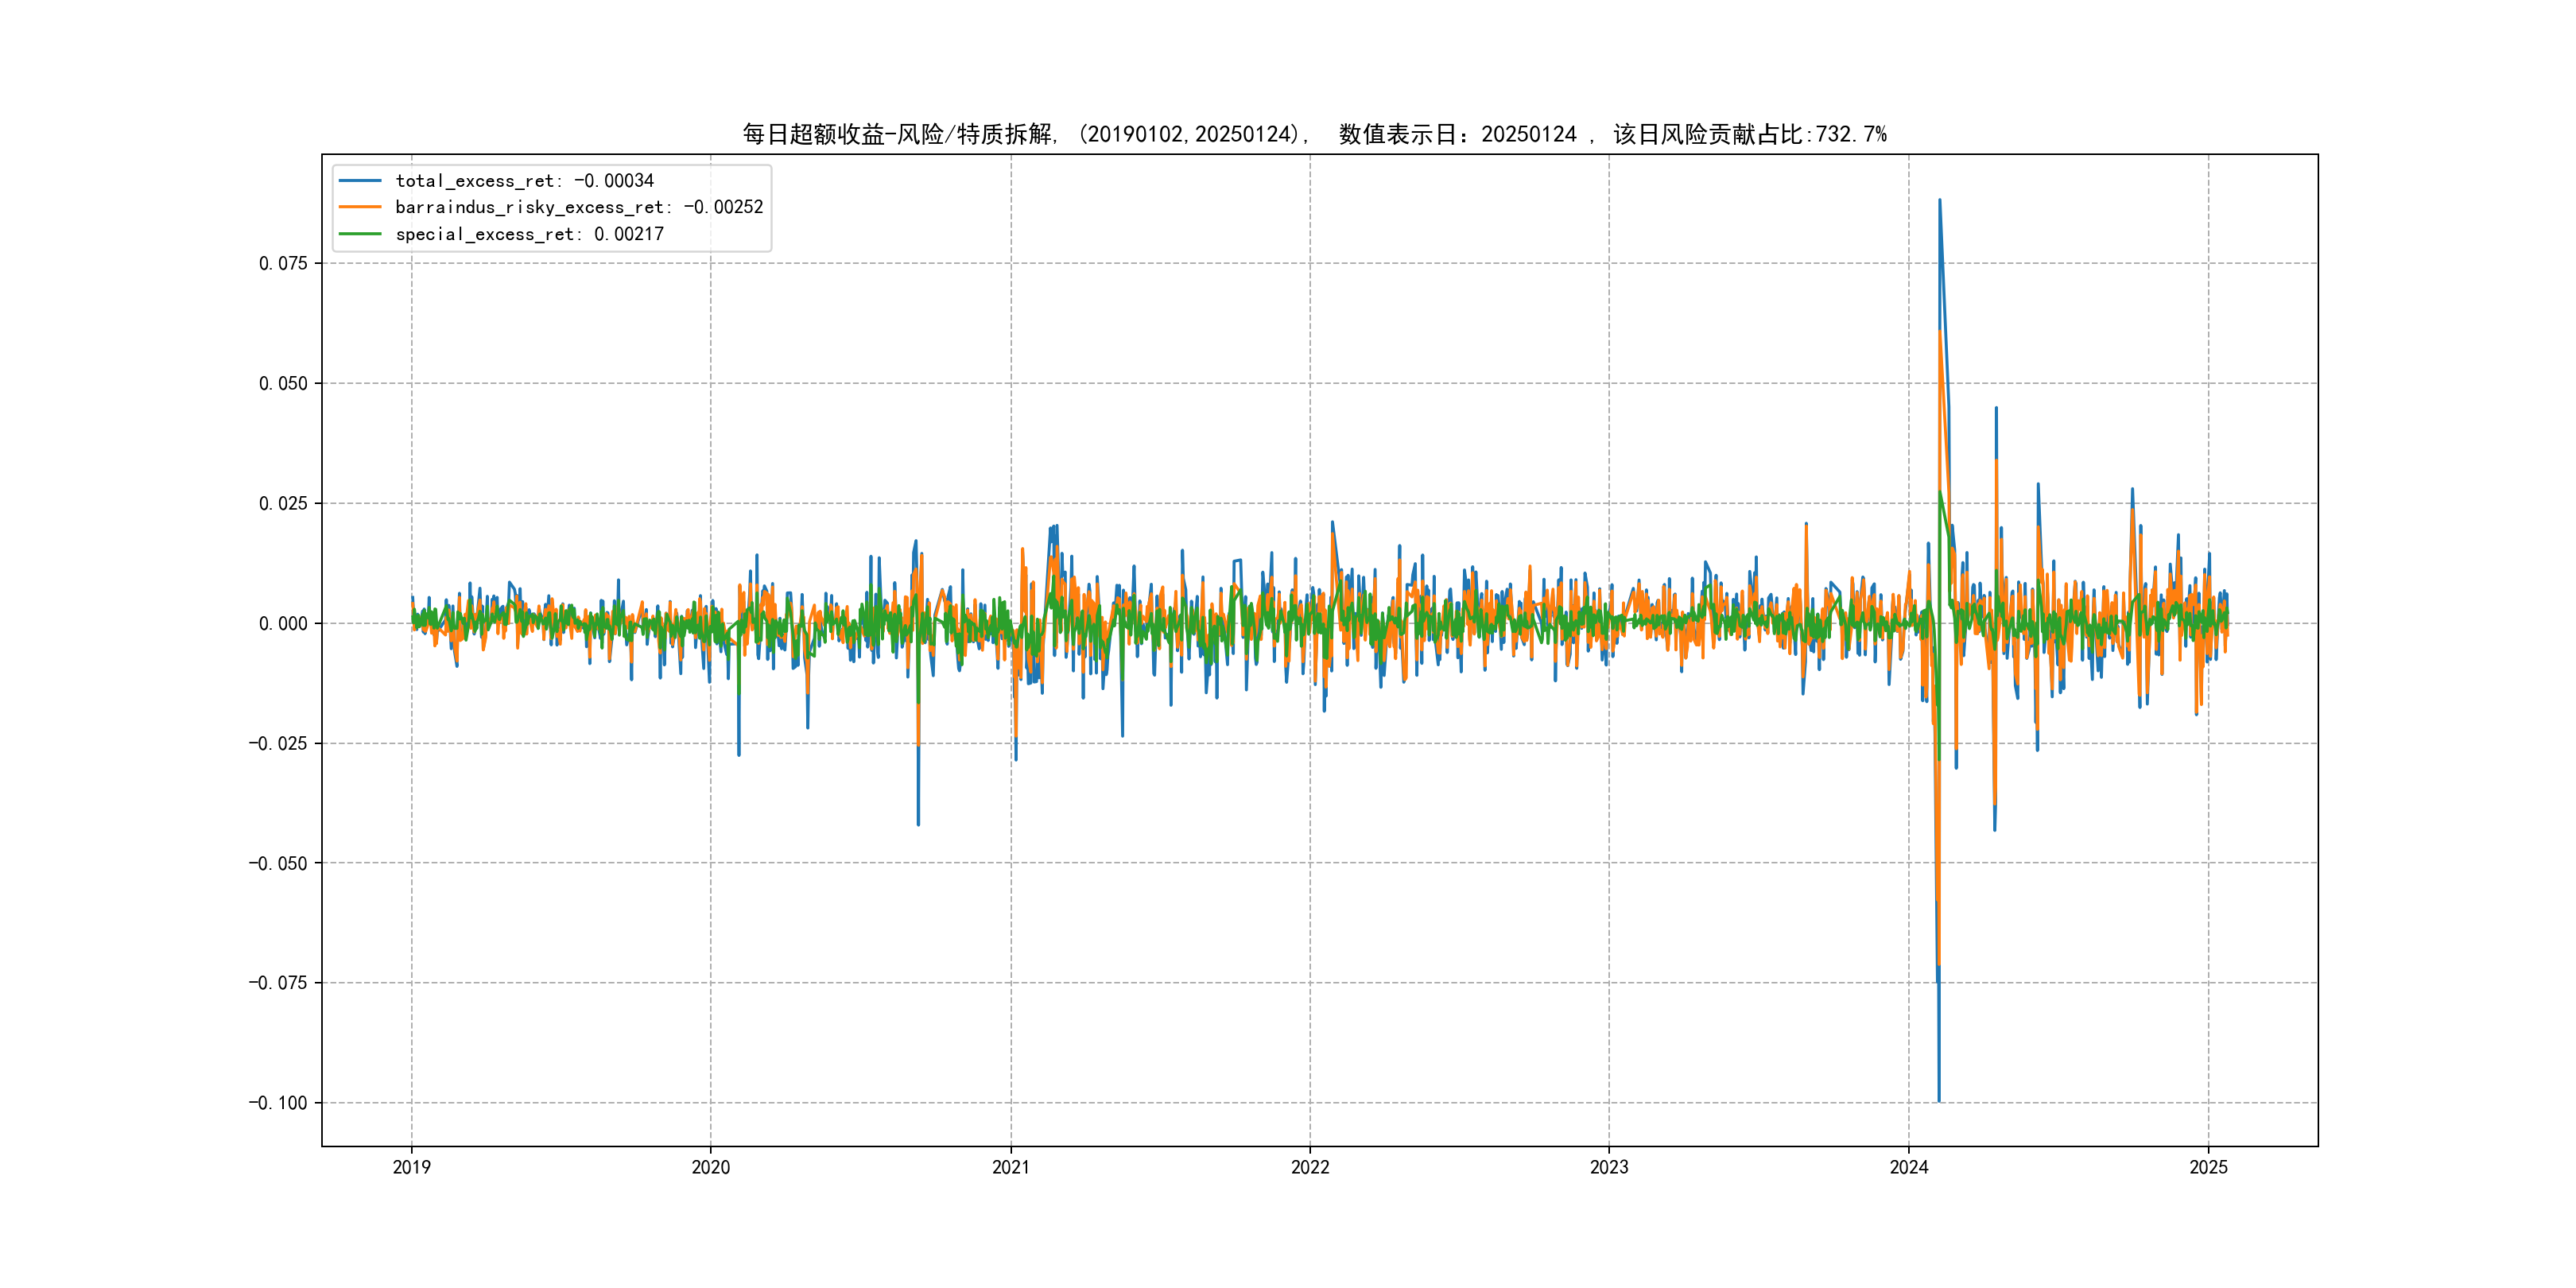Viewport: 2576px width, 1288px height.
Task: Click the 2021 x-axis tick label
Action: pyautogui.click(x=1011, y=1167)
